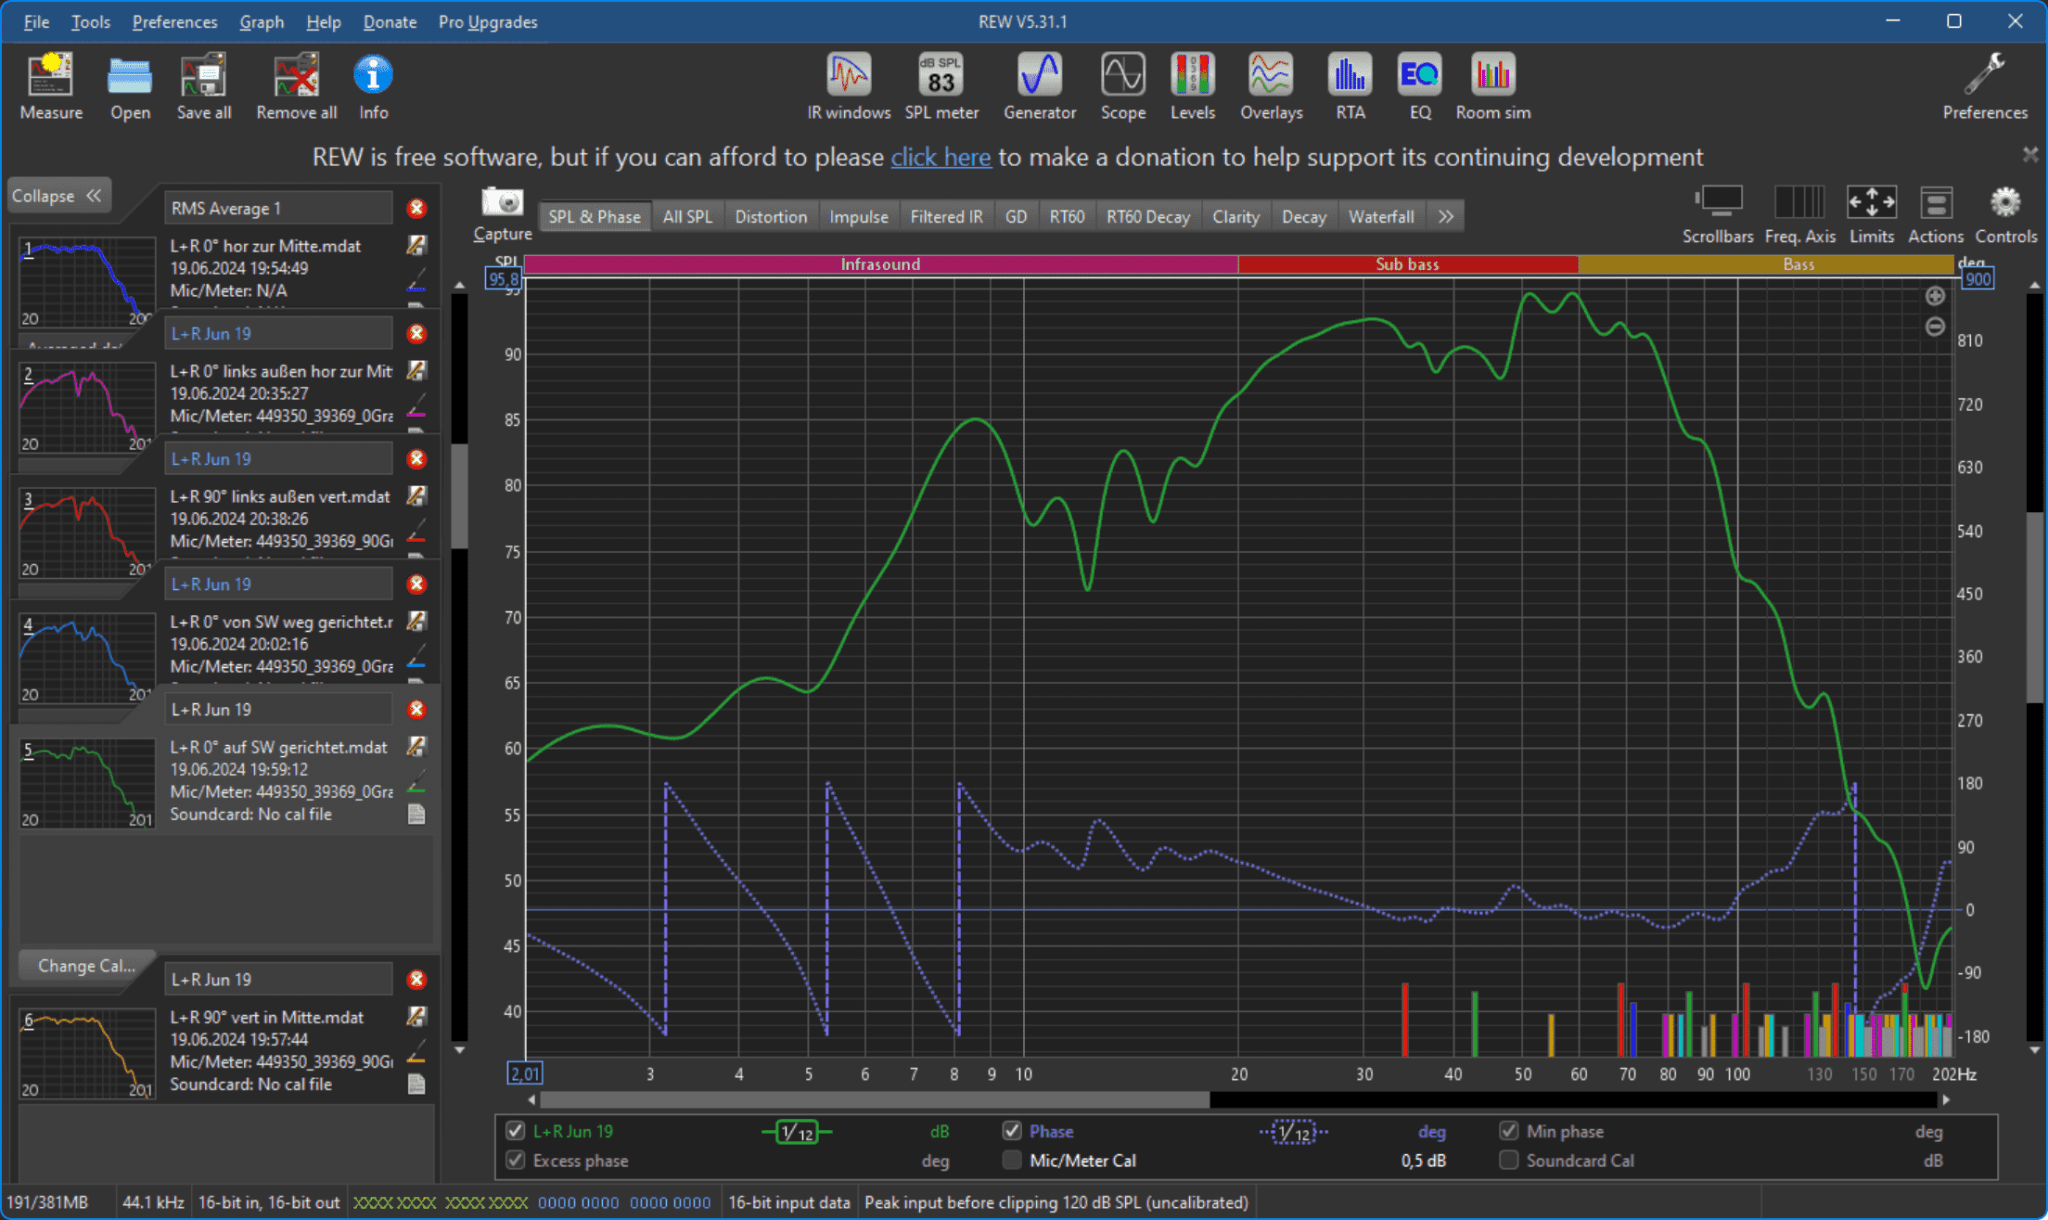Open graph Controls gear
This screenshot has height=1220, width=2048.
(x=2006, y=214)
